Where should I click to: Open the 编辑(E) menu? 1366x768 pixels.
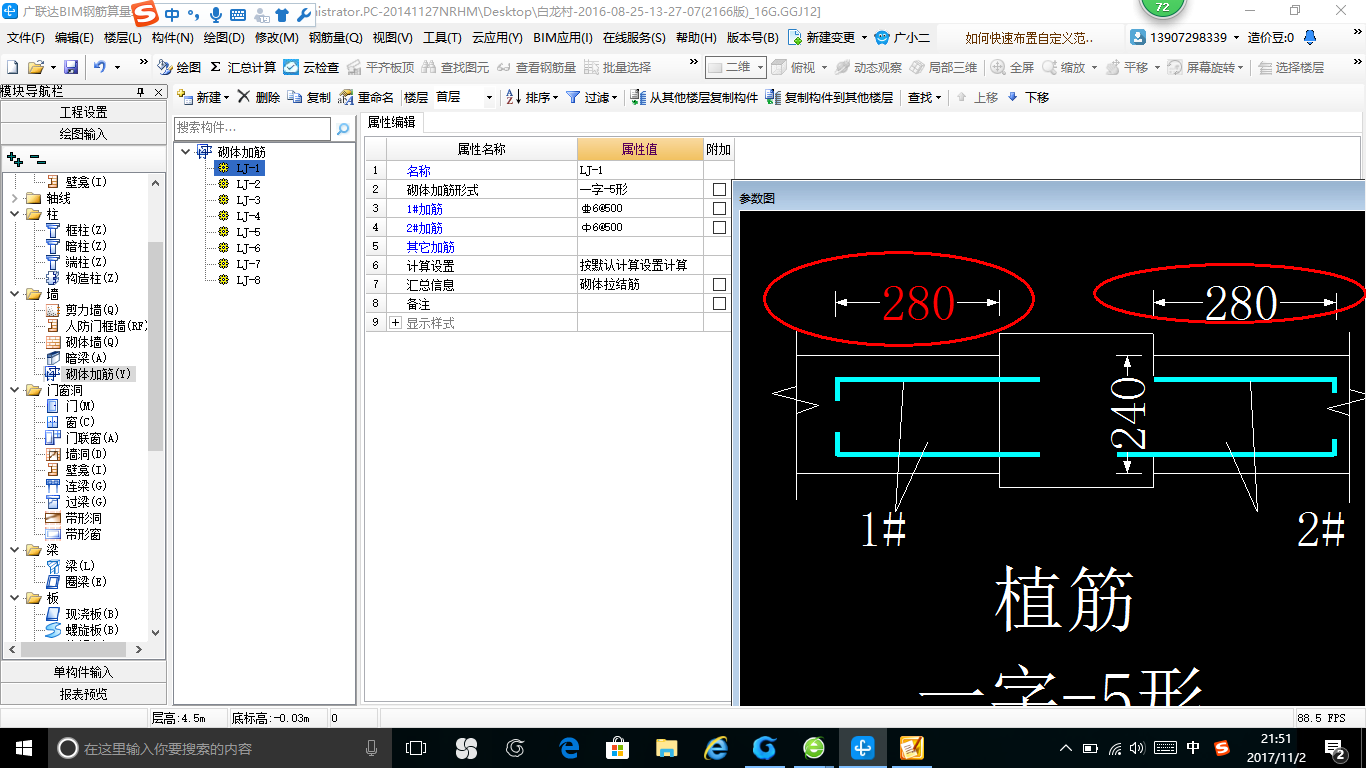(x=74, y=38)
